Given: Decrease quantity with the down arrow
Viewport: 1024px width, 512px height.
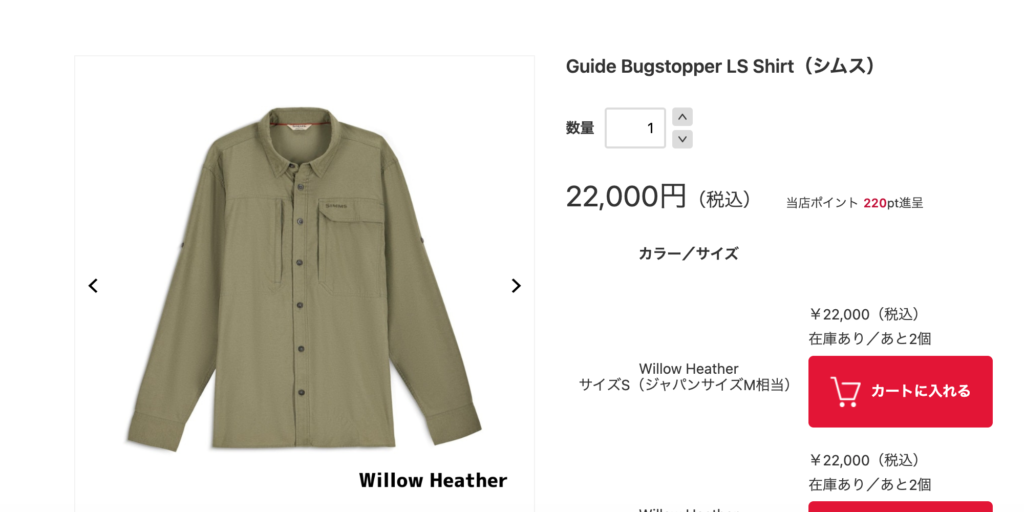Looking at the screenshot, I should [682, 139].
